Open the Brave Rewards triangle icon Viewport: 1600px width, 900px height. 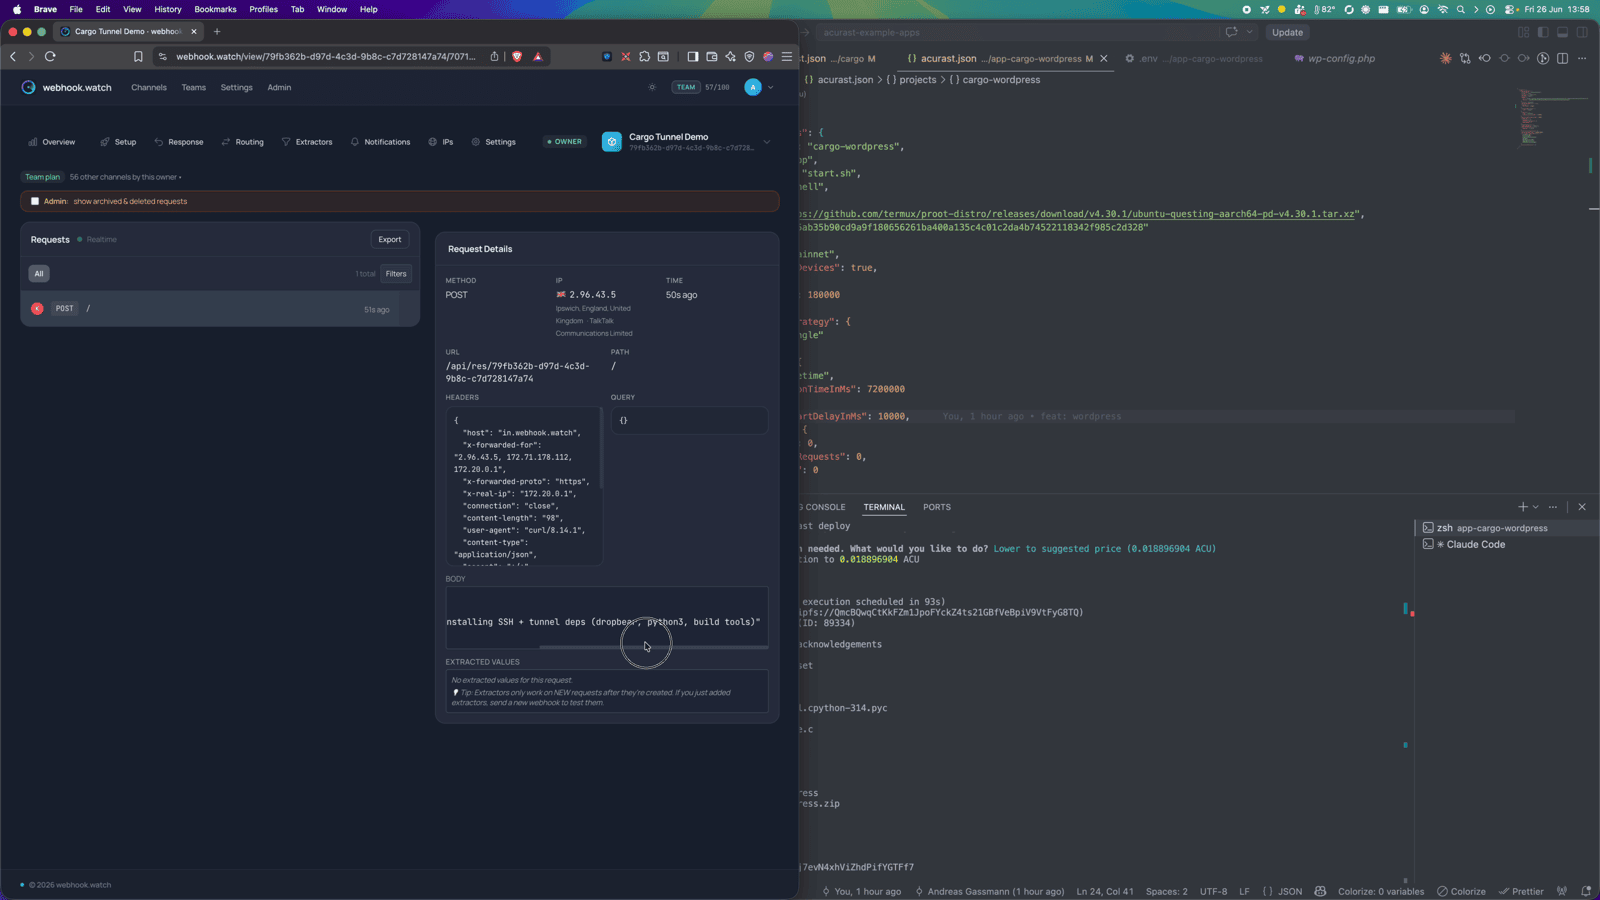(538, 57)
